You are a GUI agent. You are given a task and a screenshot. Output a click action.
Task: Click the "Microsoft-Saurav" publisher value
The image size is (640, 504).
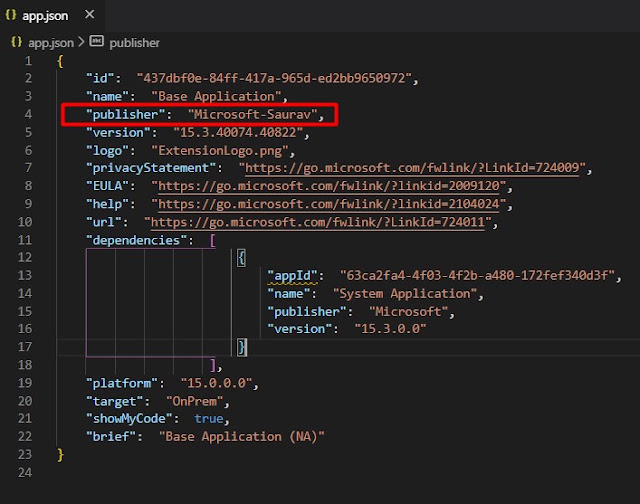pyautogui.click(x=252, y=114)
